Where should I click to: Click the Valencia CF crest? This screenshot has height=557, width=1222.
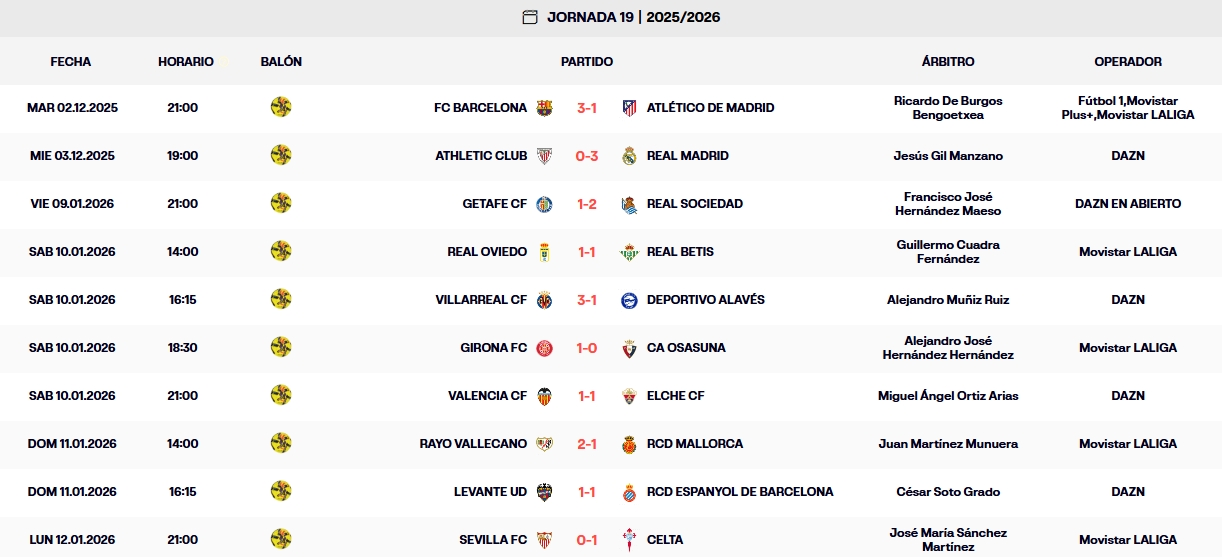tap(545, 396)
